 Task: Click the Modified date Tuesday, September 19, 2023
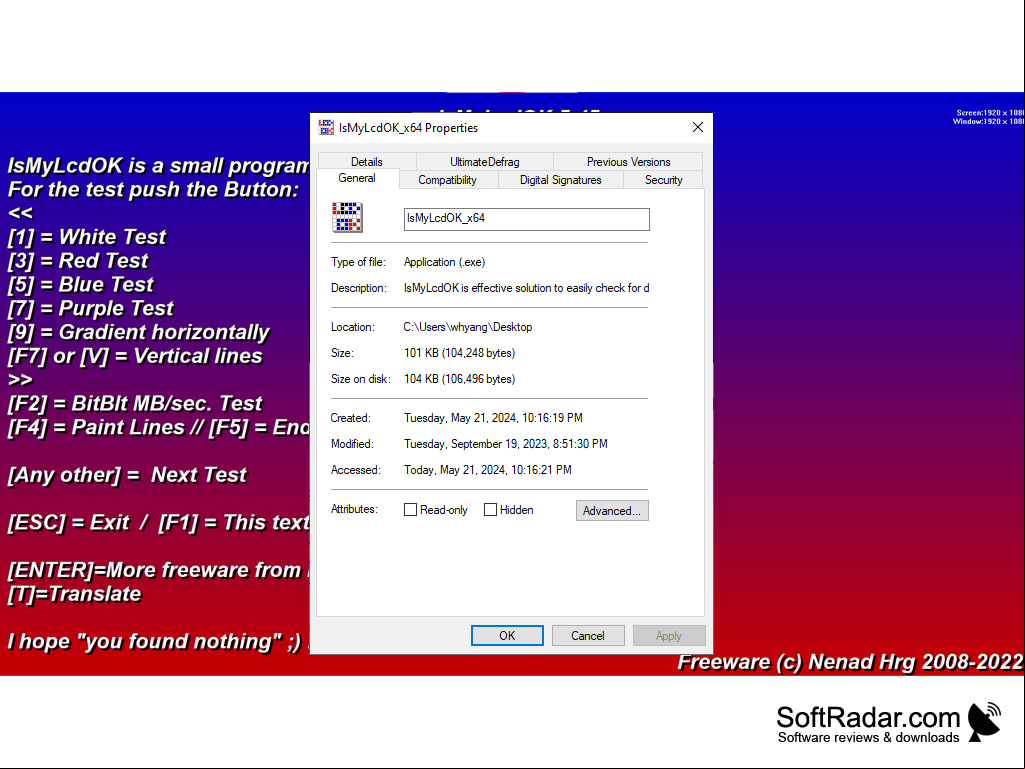(x=506, y=444)
